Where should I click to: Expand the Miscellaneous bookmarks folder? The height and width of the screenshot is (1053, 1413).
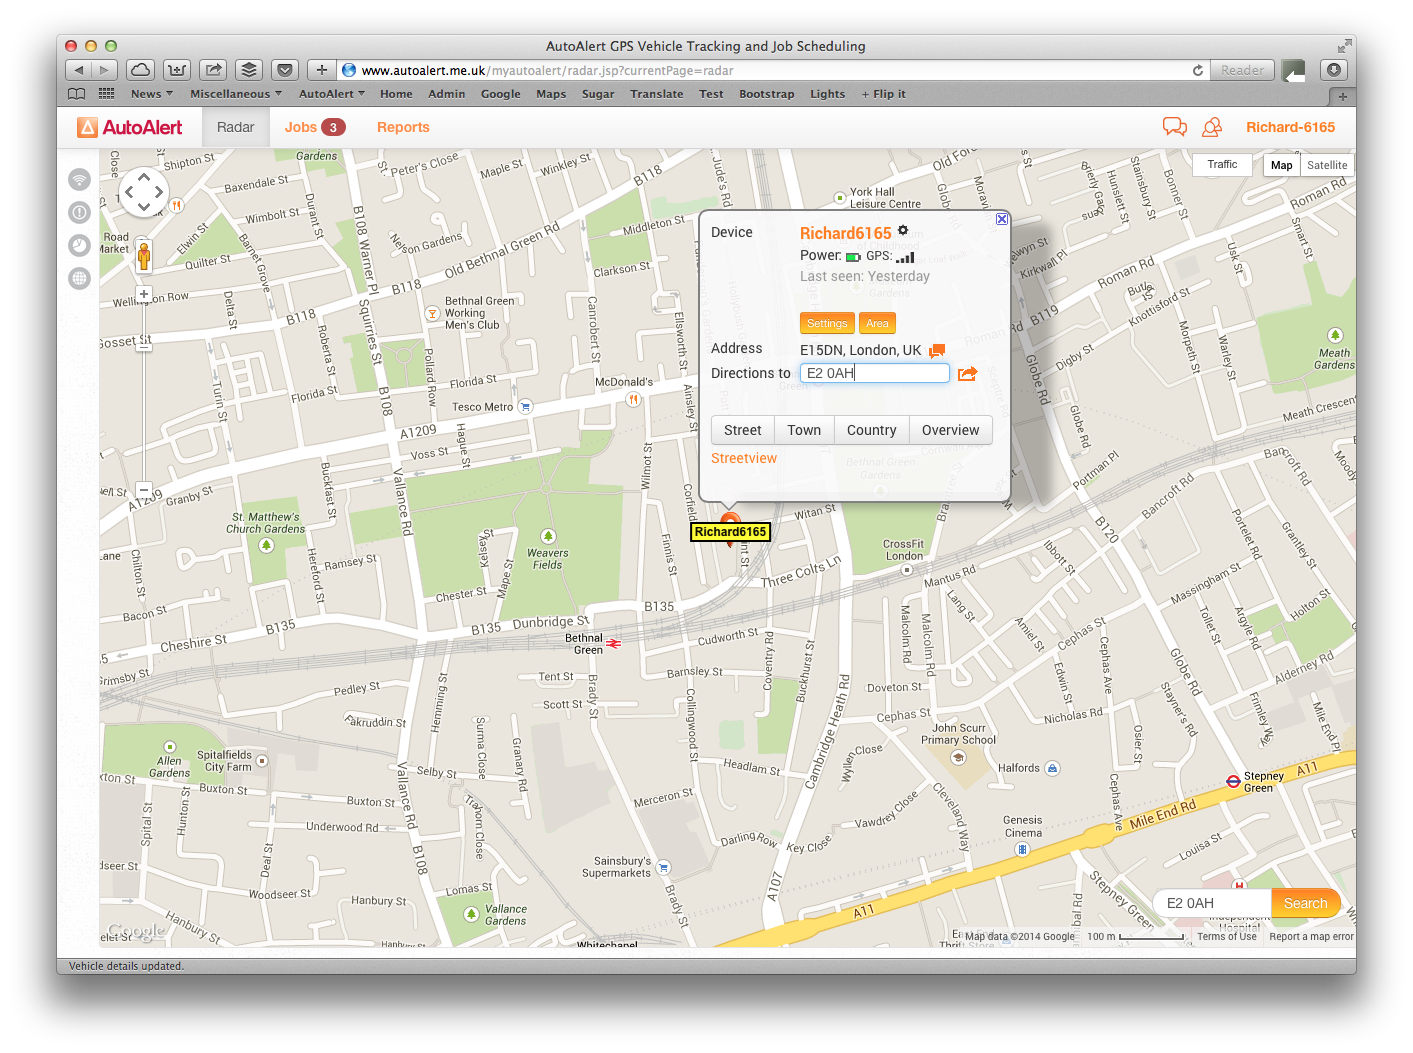click(236, 94)
